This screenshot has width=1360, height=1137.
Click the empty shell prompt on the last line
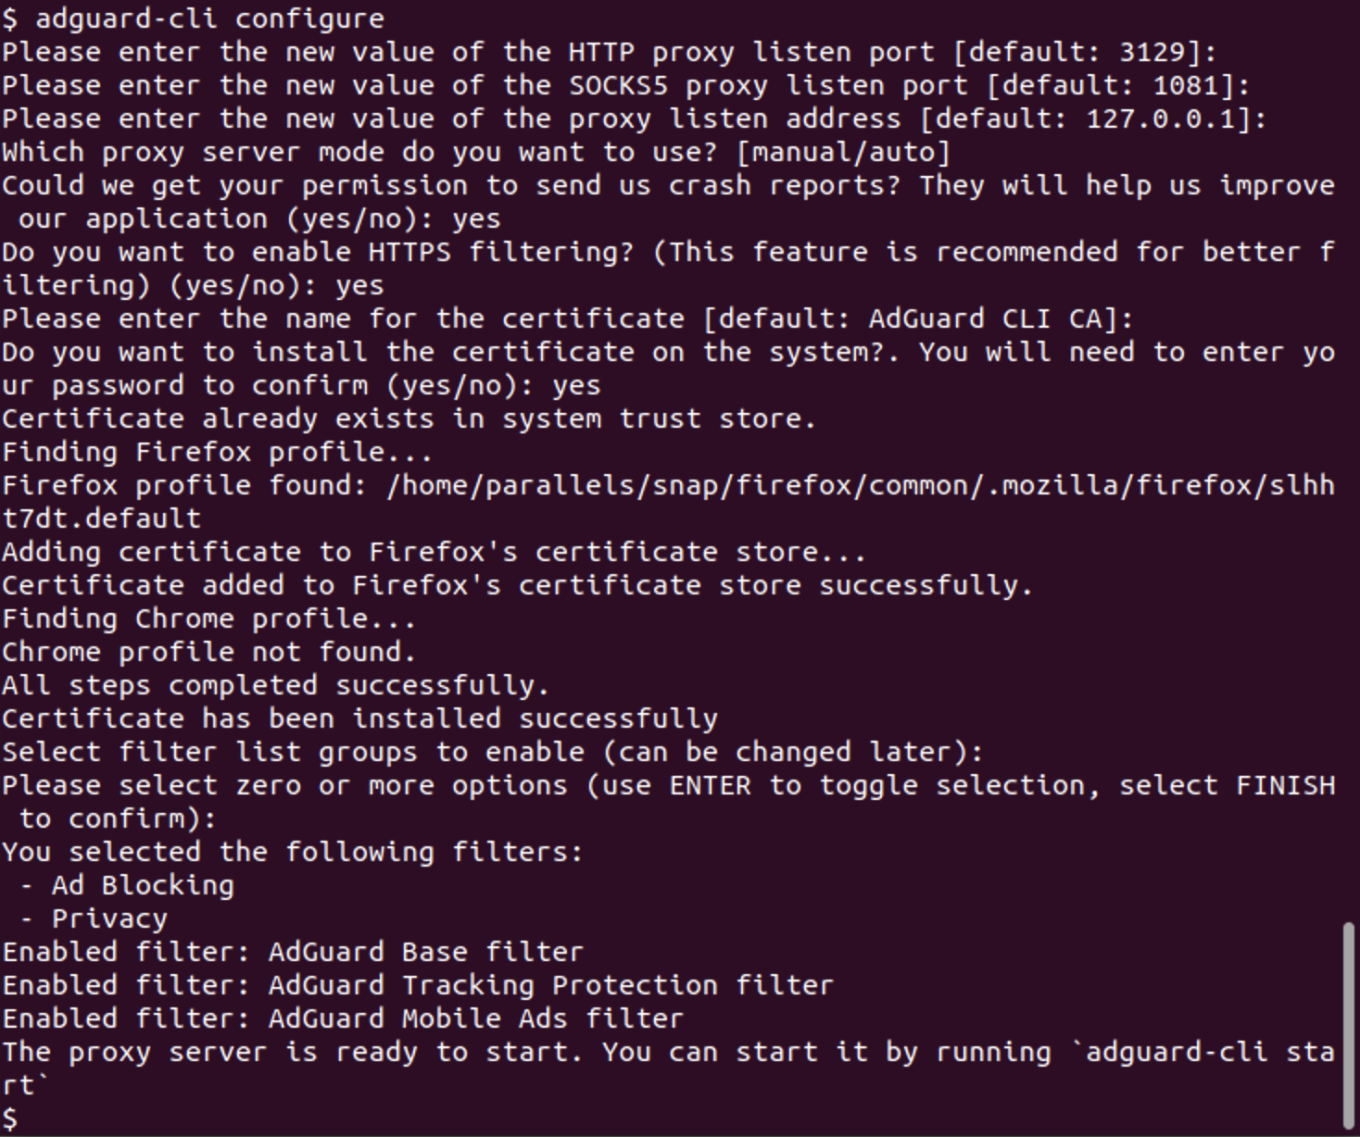(10, 1118)
